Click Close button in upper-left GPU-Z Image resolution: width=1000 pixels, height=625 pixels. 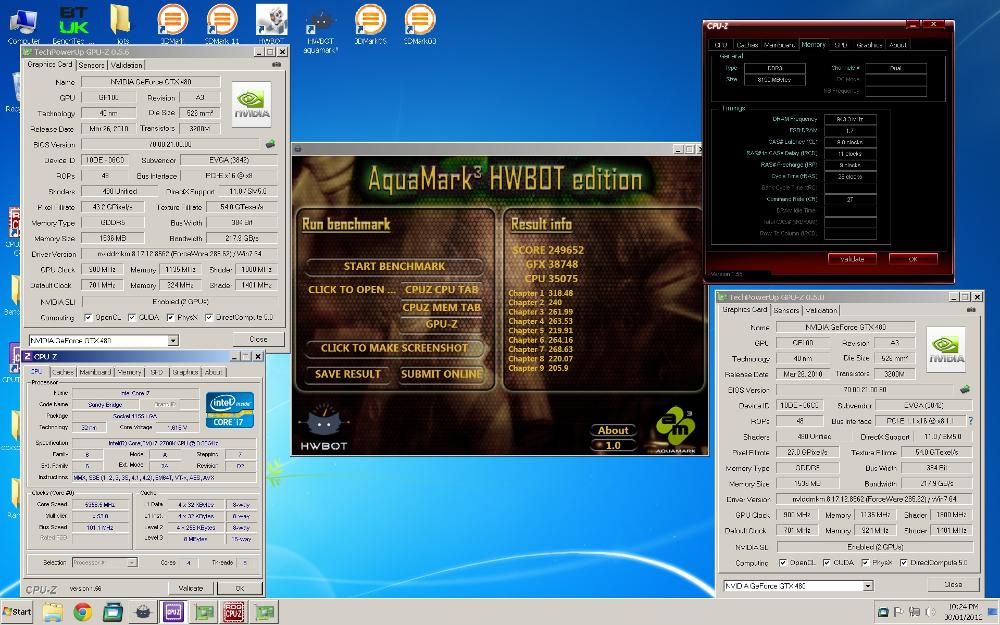(x=258, y=339)
